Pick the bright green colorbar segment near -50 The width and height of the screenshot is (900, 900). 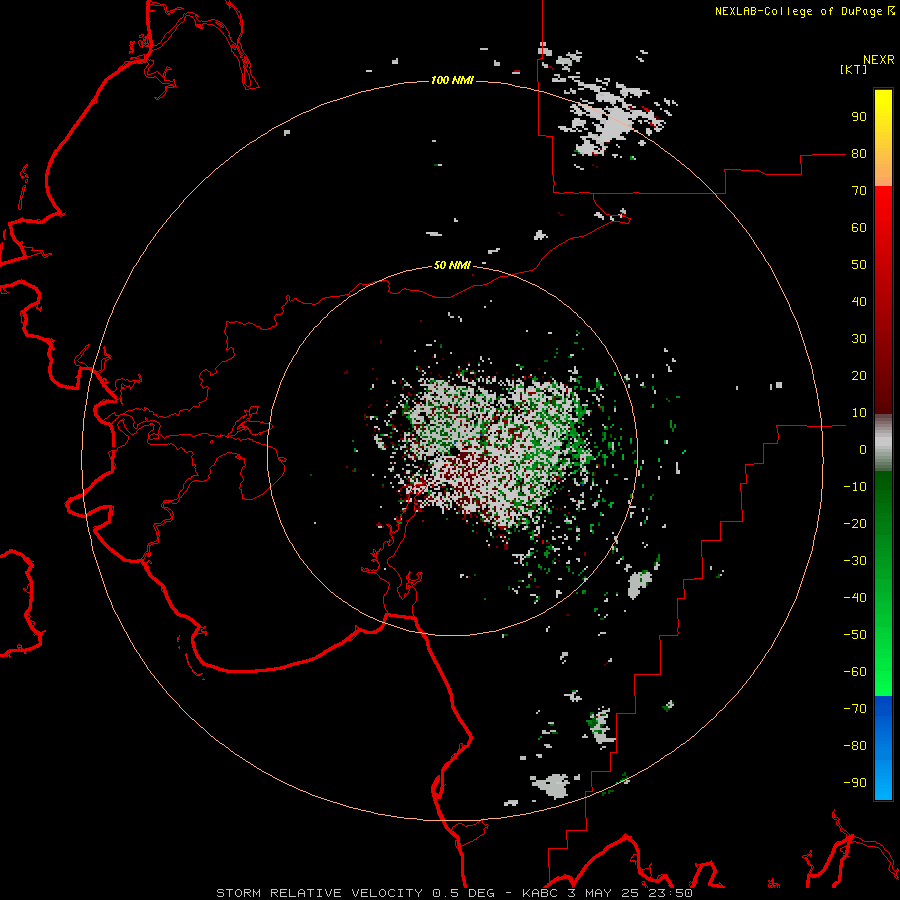pos(883,635)
